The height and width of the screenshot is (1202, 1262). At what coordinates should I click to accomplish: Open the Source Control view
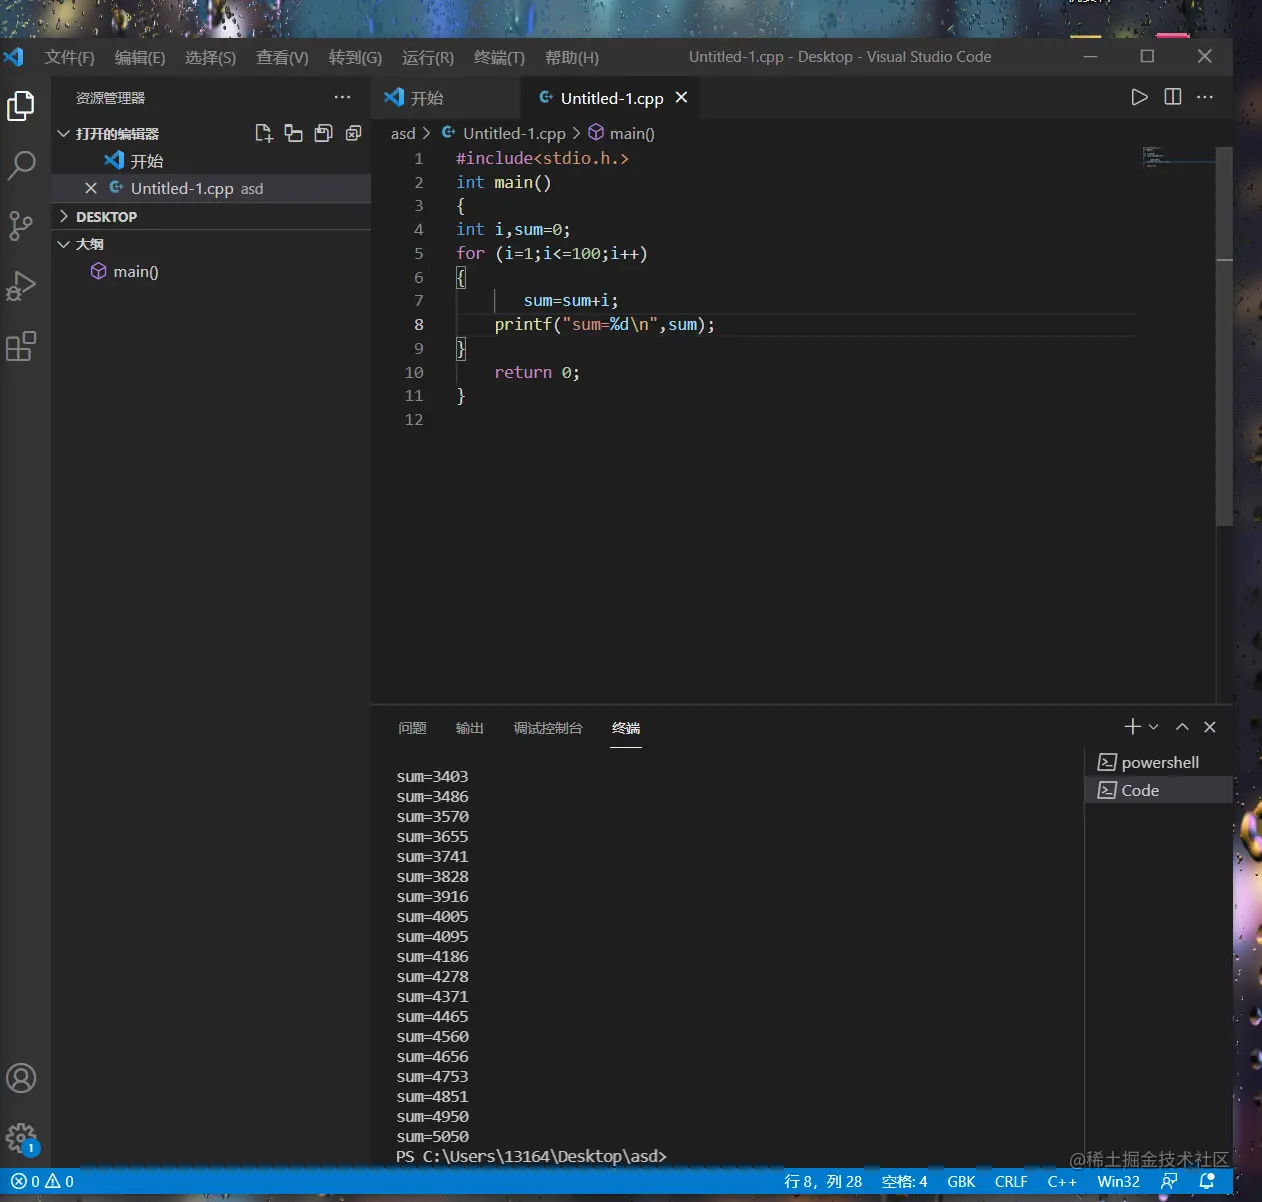point(21,225)
